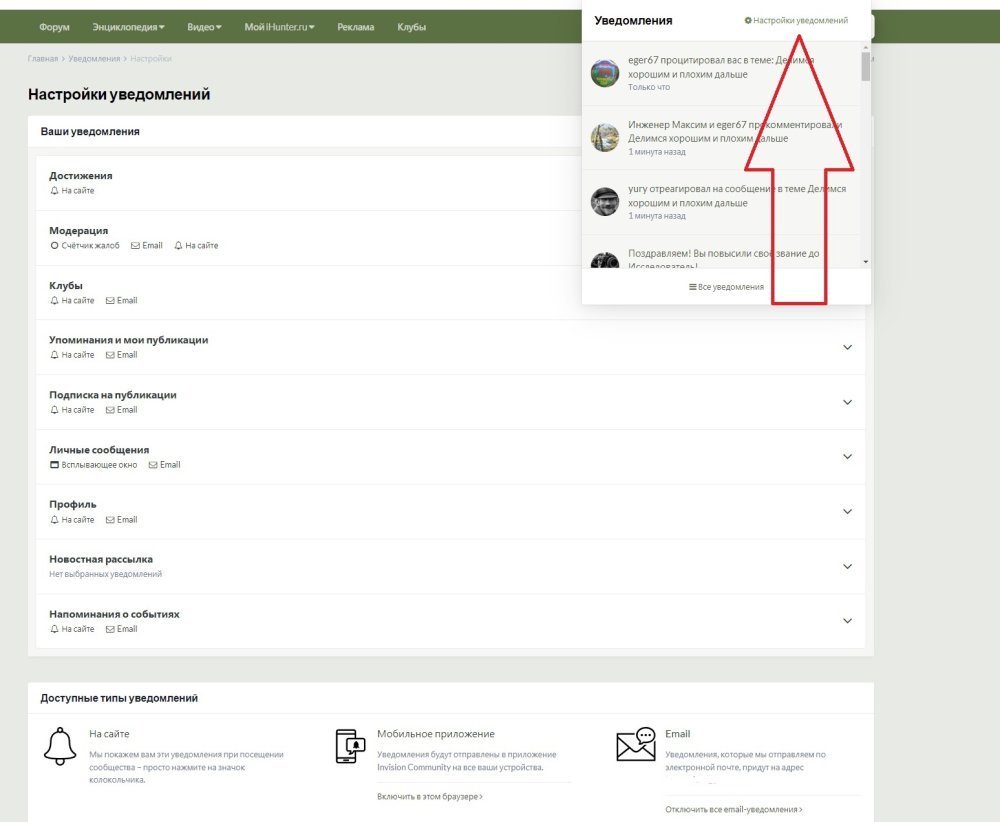The image size is (1000, 822).
Task: Open the Энциклопедия dropdown menu
Action: pos(128,27)
